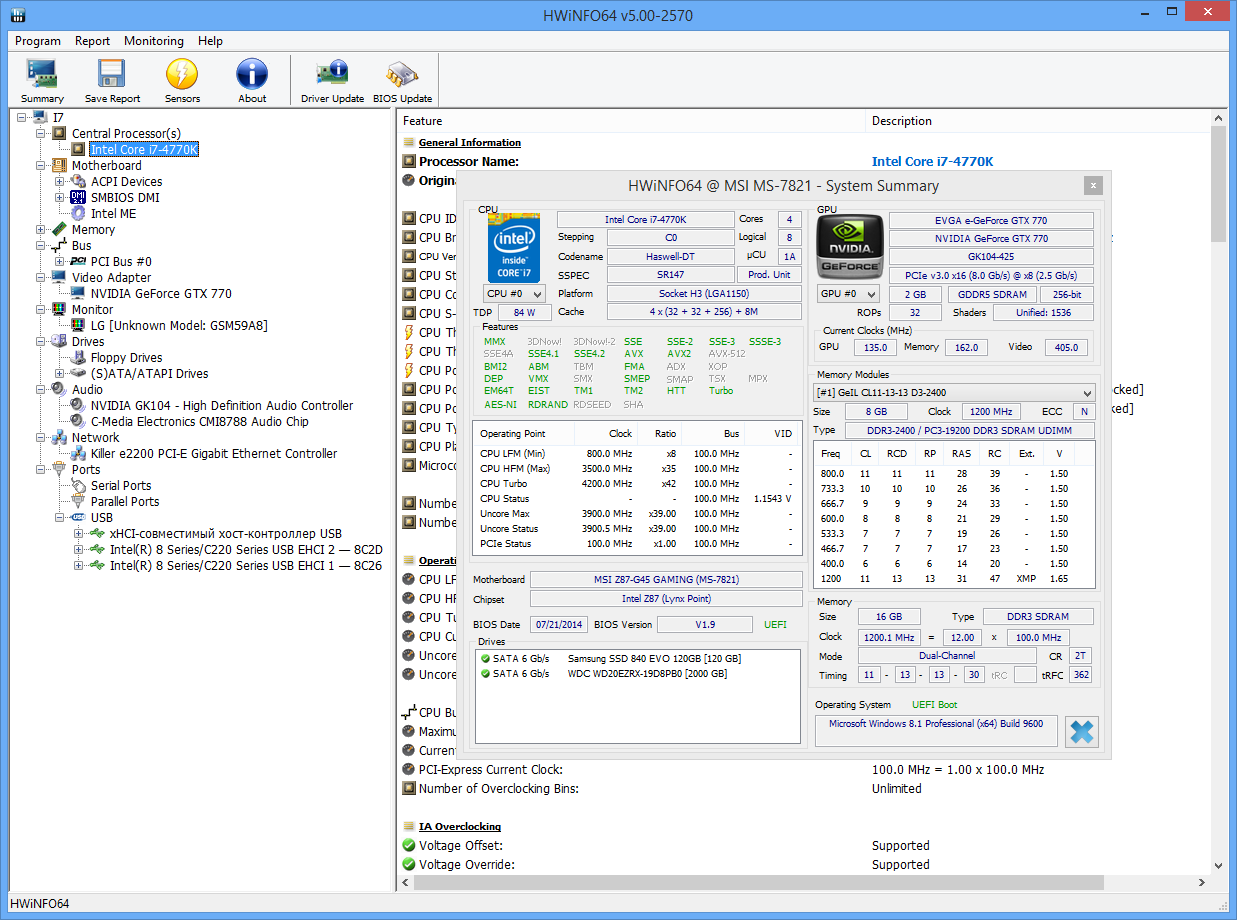
Task: Open the GPU #0 selector dropdown
Action: coord(848,294)
